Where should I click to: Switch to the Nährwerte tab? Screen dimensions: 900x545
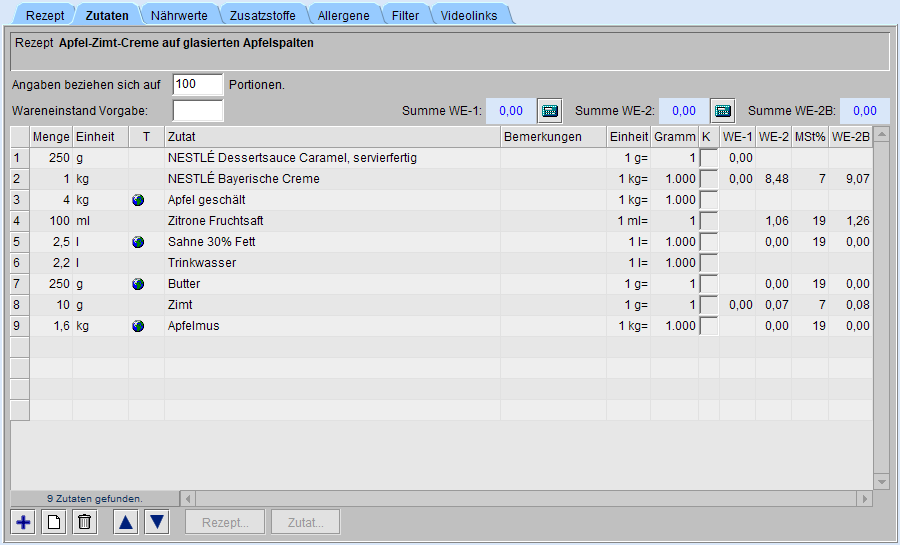[176, 15]
